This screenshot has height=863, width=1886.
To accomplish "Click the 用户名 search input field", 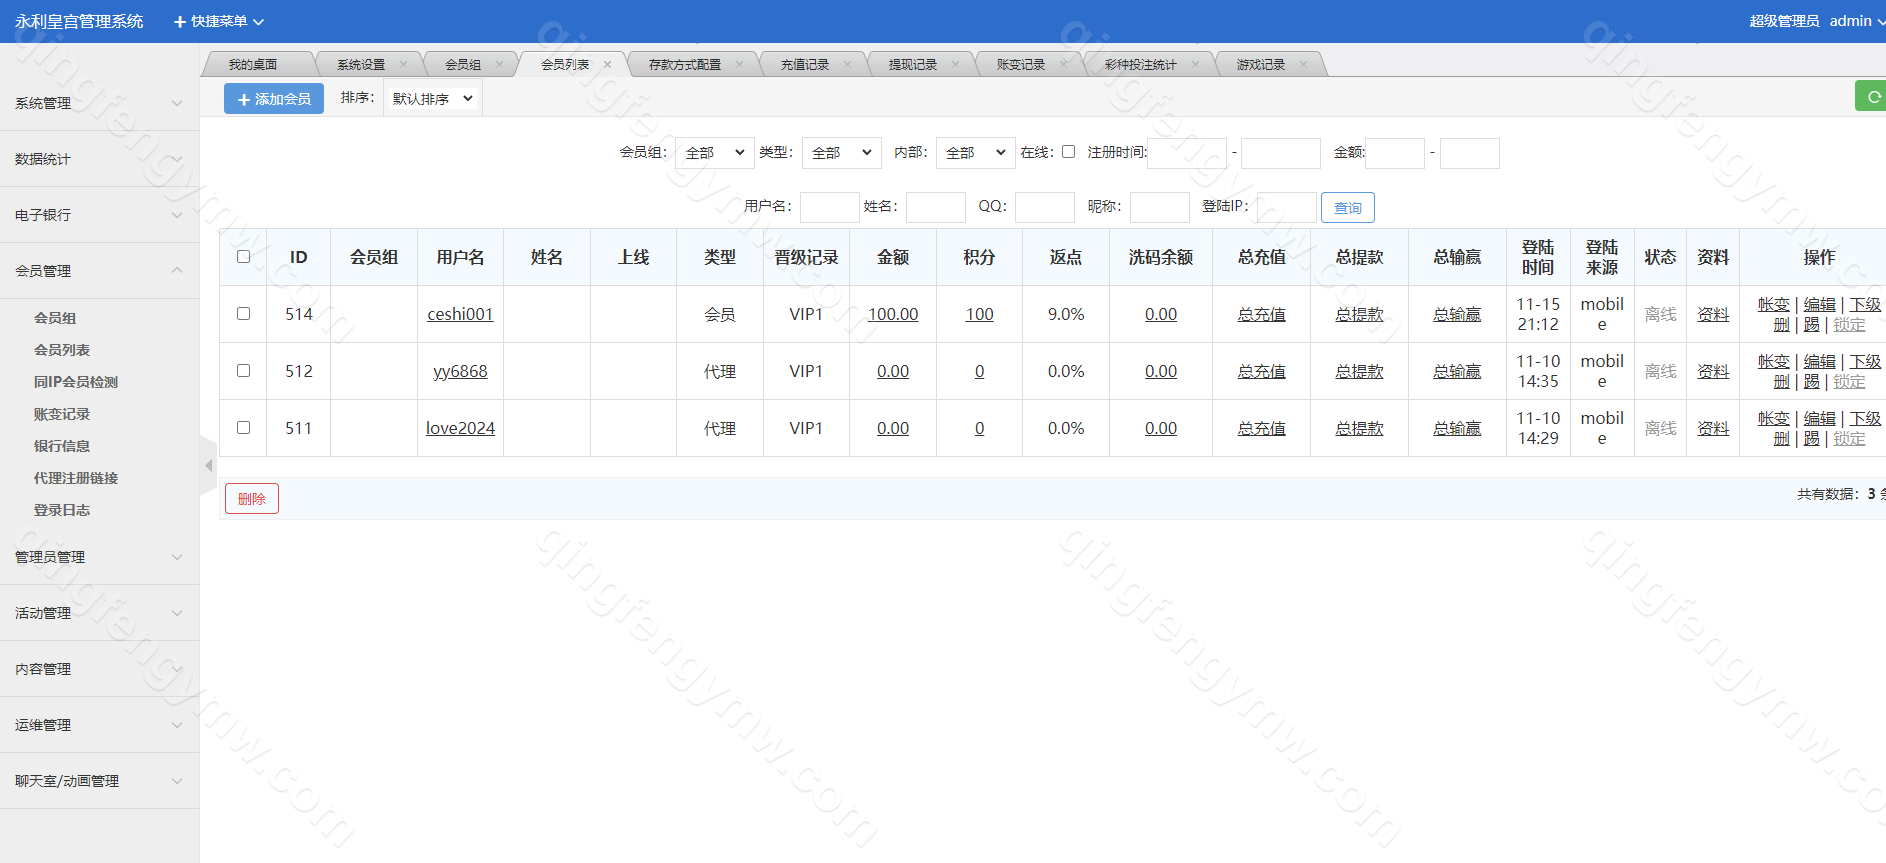I will [829, 207].
